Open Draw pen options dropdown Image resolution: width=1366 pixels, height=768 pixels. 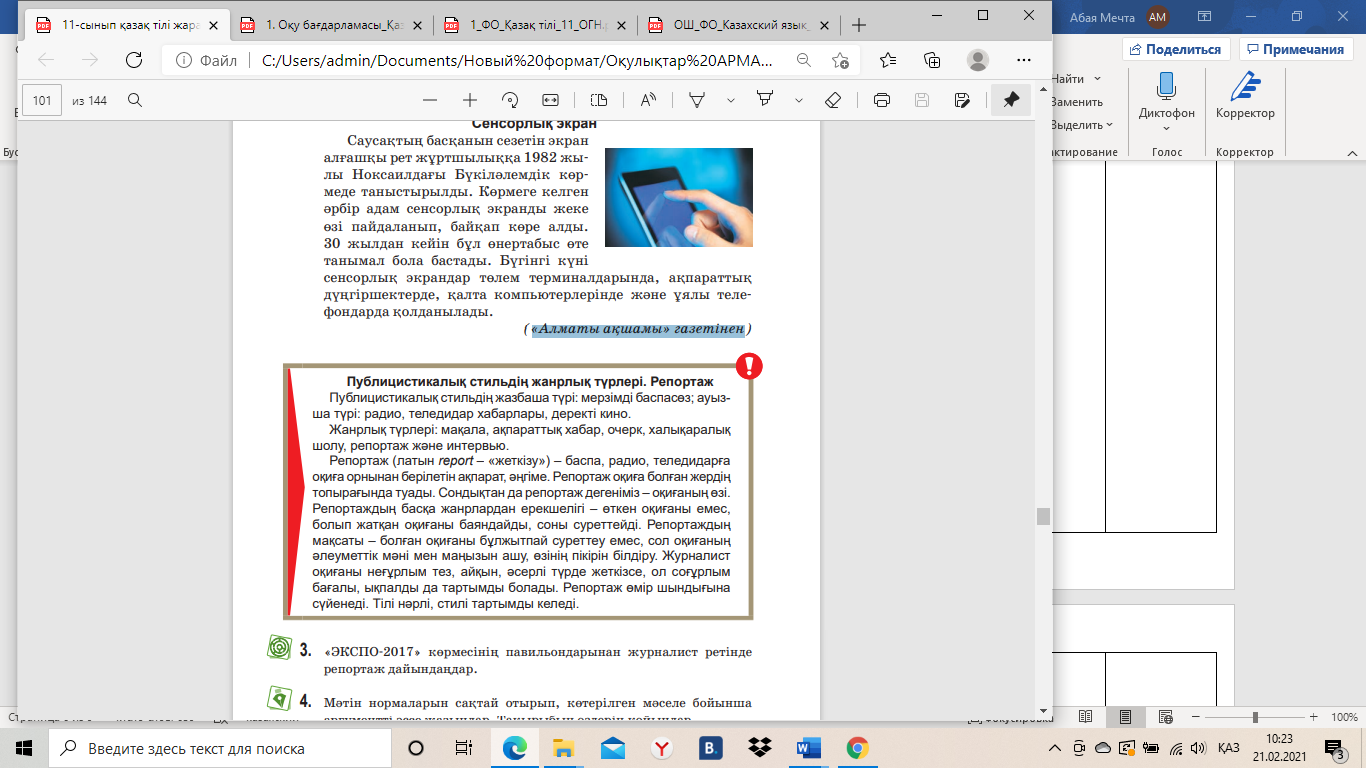(731, 100)
